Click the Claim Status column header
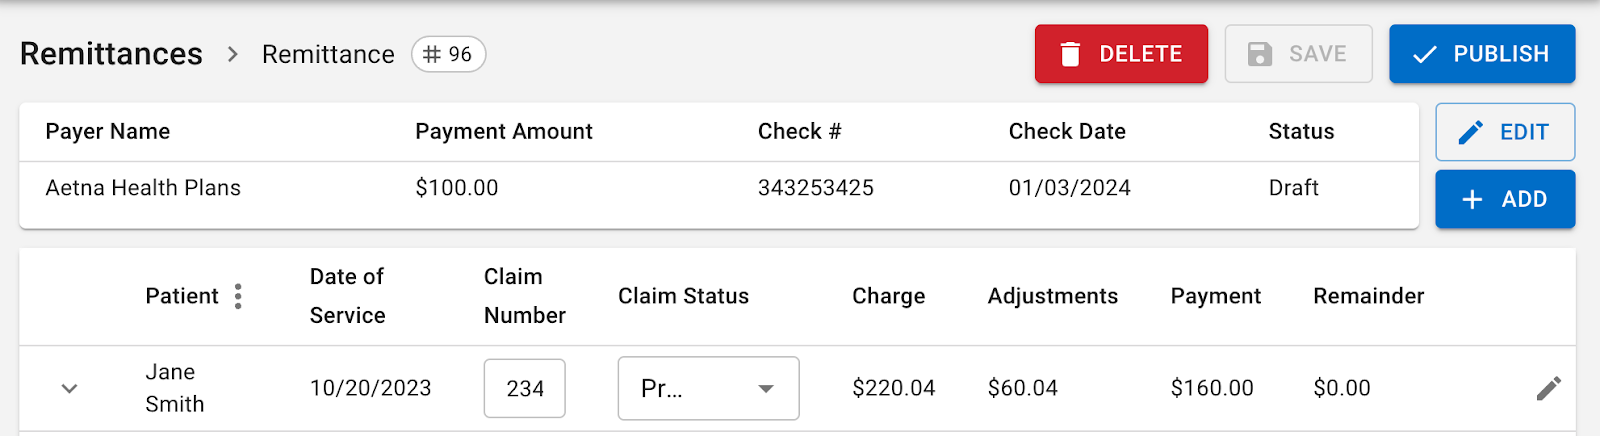This screenshot has height=436, width=1600. tap(683, 296)
